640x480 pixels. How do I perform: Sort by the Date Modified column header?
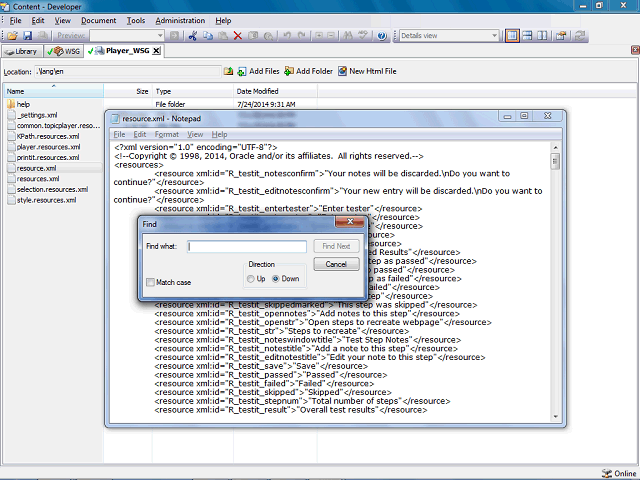coord(276,91)
